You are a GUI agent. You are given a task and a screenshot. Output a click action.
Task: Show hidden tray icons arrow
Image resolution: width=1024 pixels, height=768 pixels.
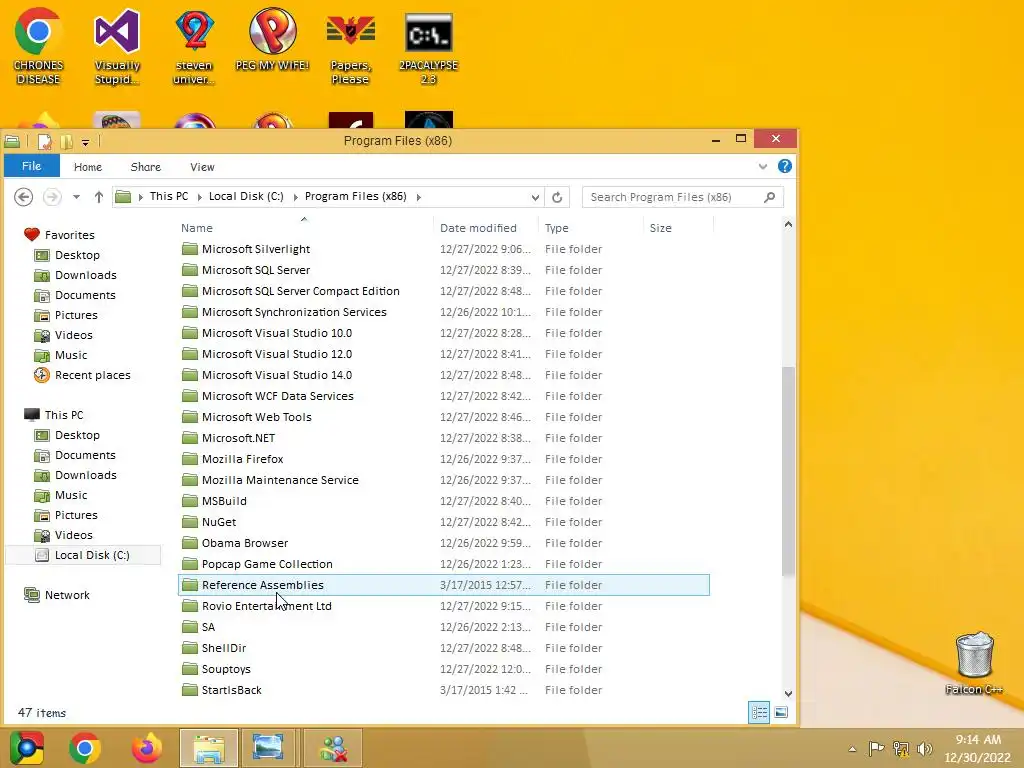tap(852, 749)
